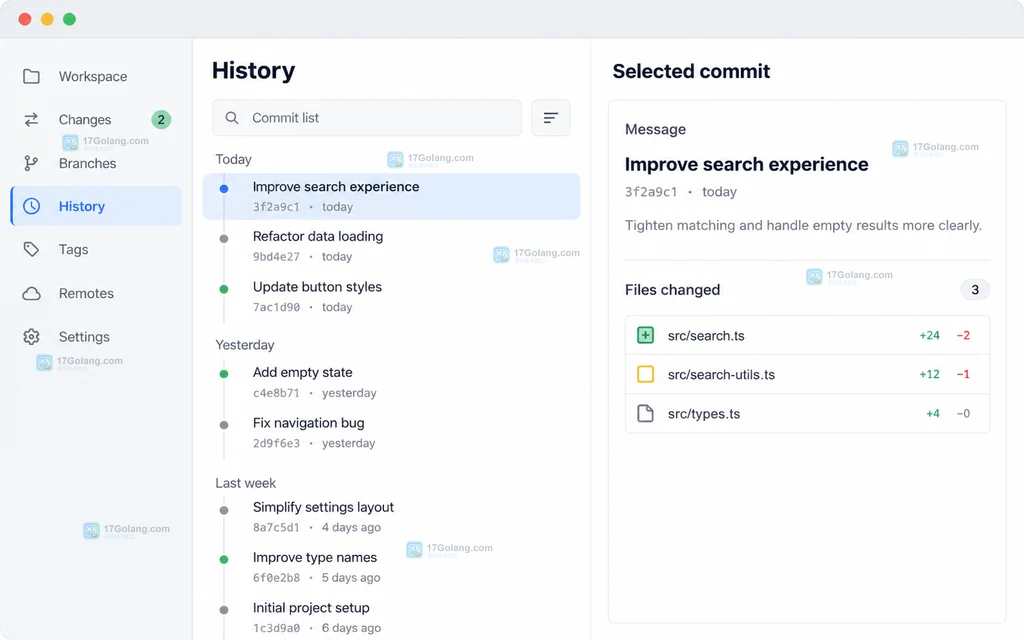Screen dimensions: 1024x640
Task: Go to the Changes section
Action: pyautogui.click(x=96, y=120)
